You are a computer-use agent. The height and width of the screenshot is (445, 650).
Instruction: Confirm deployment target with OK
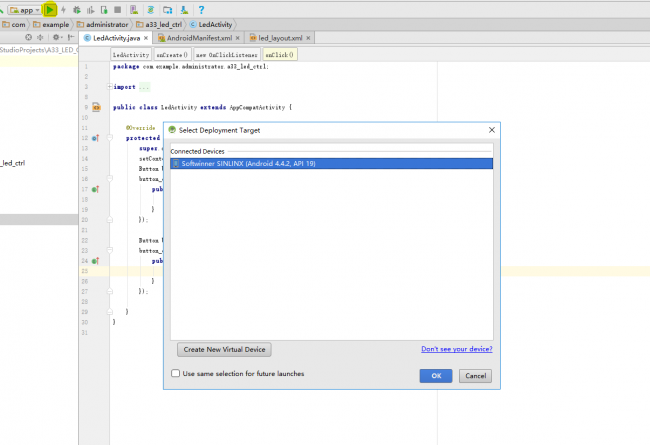pos(436,376)
